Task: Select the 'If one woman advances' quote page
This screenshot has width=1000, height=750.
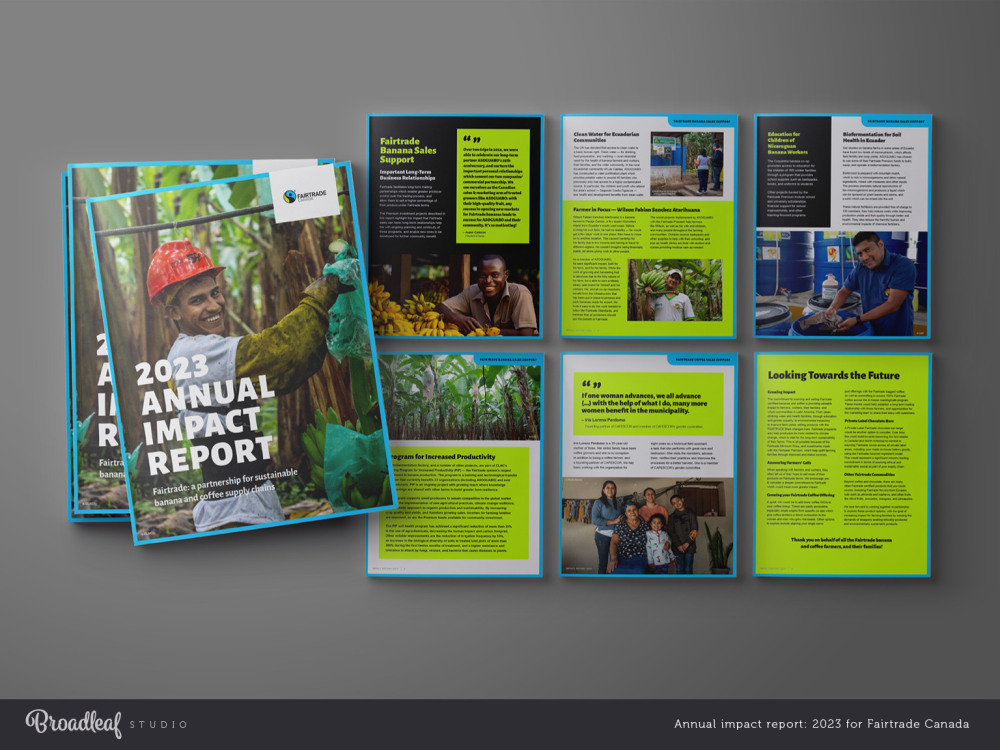Action: point(649,464)
